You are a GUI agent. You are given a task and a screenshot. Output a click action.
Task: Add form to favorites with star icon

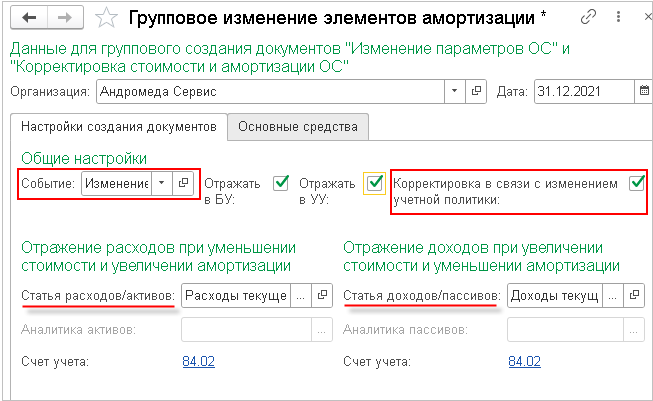pos(106,18)
